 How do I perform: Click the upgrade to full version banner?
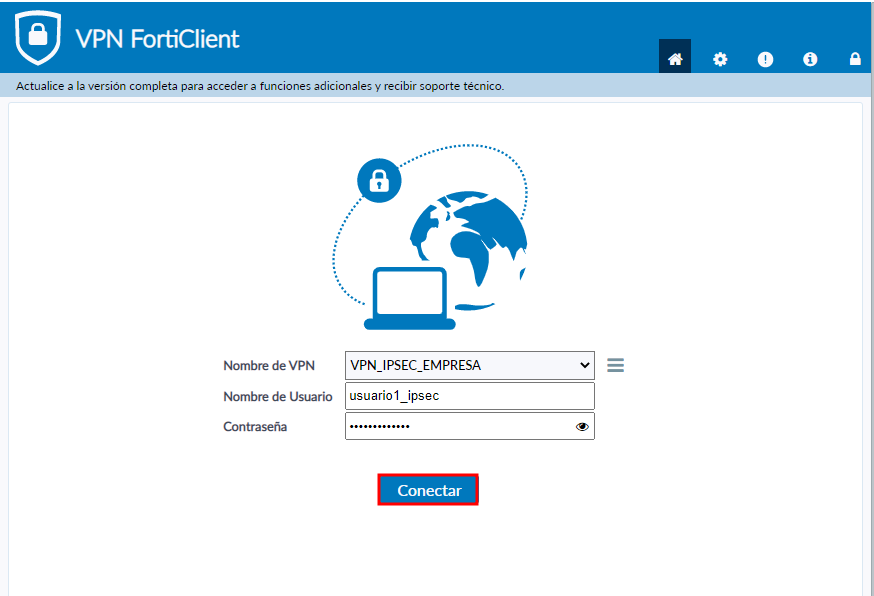pos(260,86)
